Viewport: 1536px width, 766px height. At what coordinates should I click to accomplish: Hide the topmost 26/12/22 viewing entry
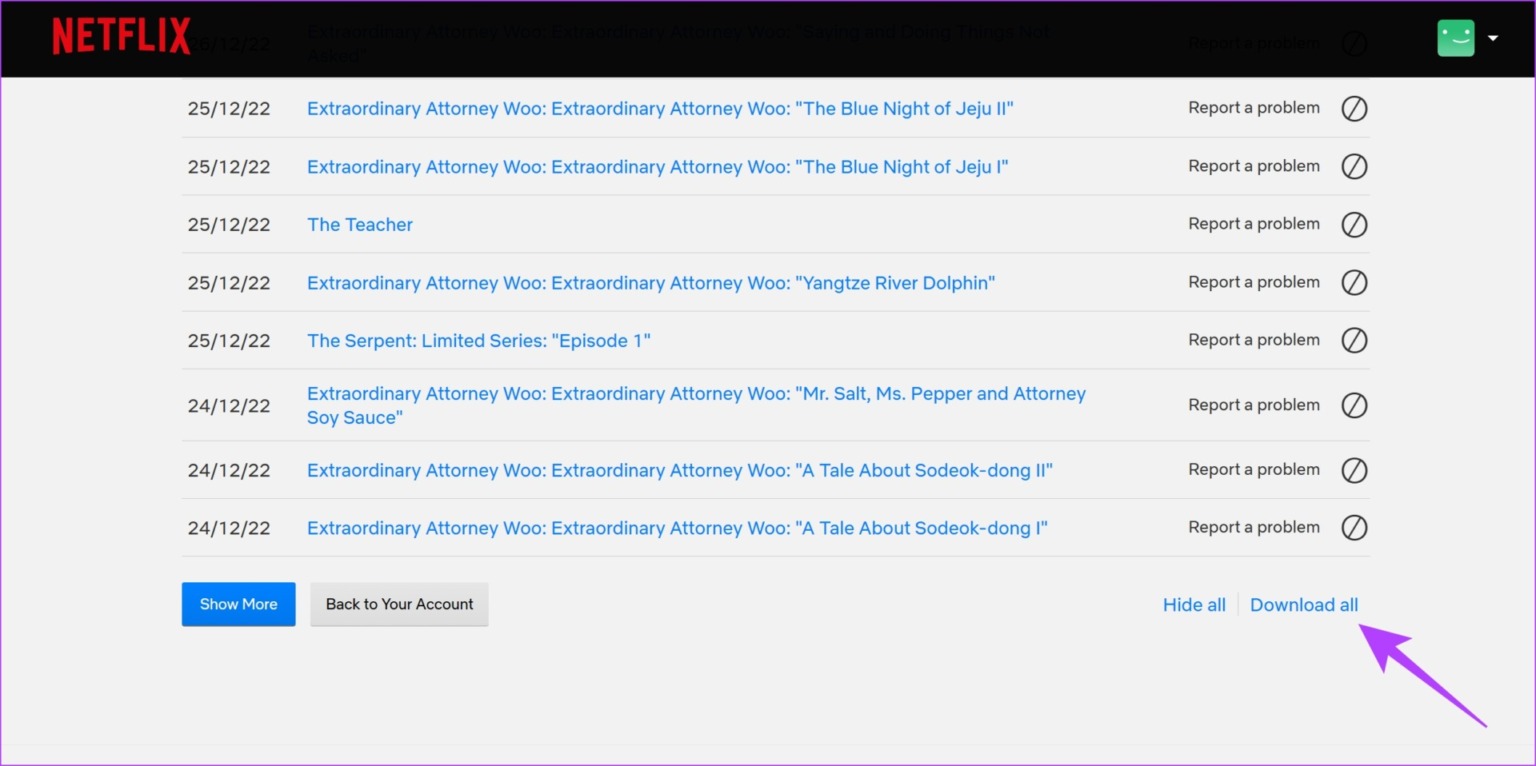[1354, 43]
